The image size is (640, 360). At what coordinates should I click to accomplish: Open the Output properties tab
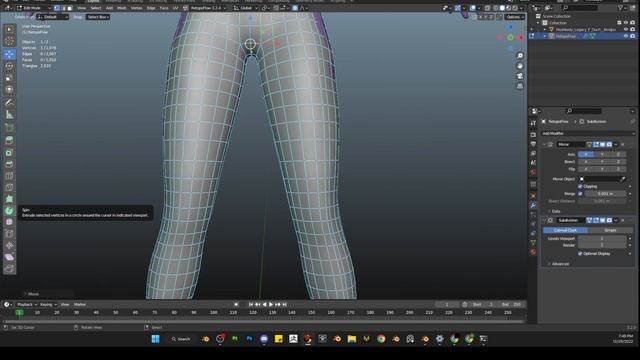[533, 144]
